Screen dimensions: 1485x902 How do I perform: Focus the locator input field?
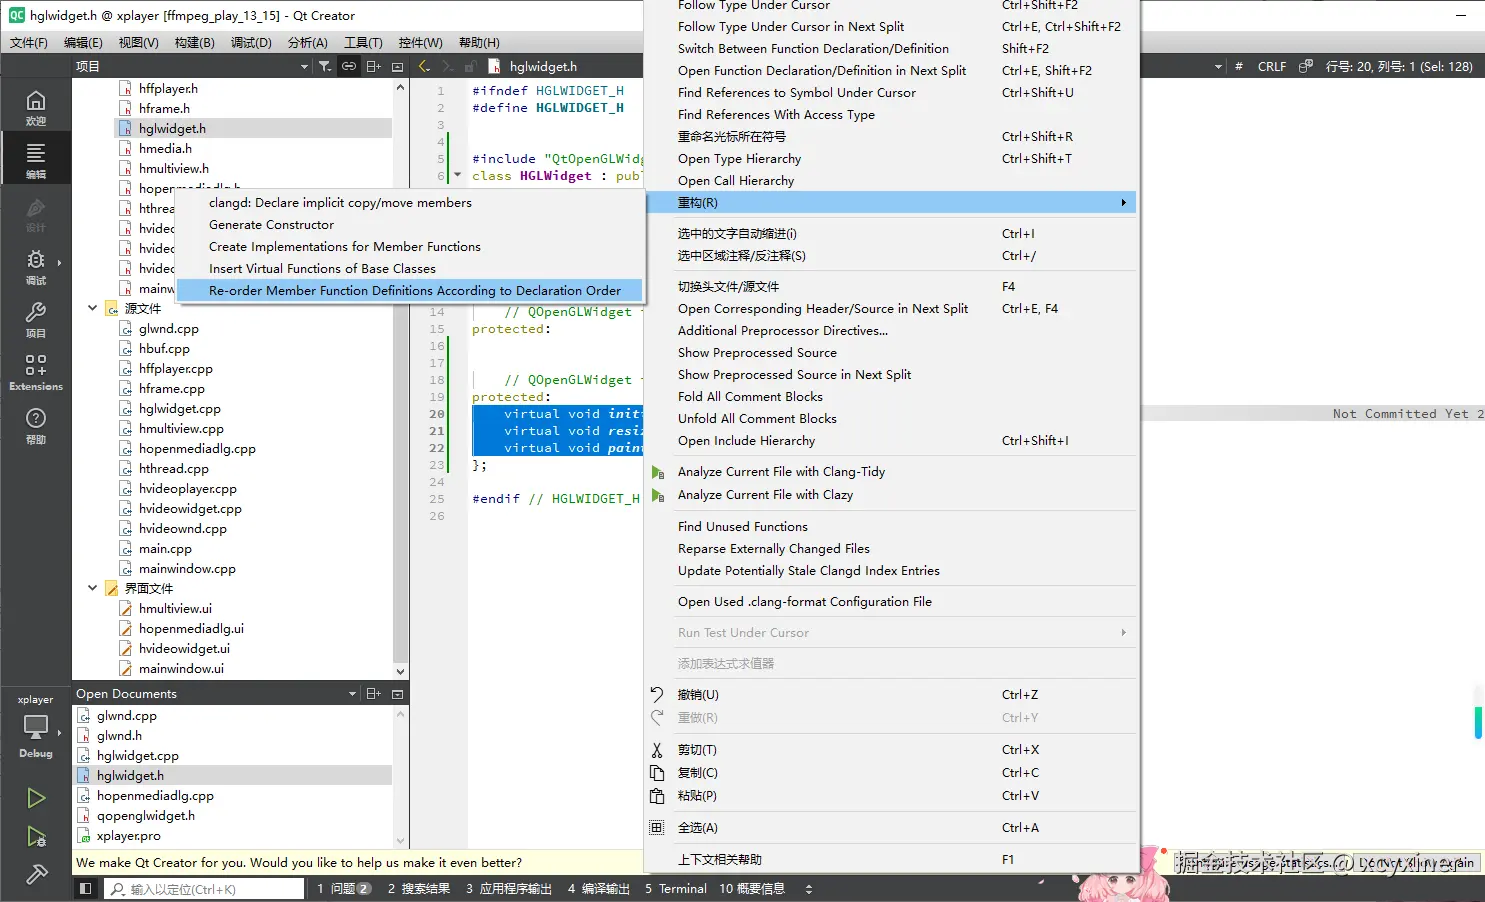pos(204,889)
